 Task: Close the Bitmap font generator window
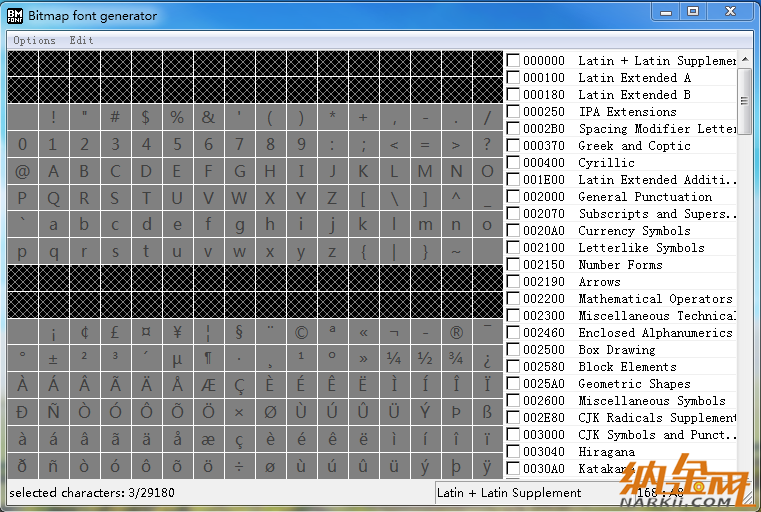[x=730, y=12]
